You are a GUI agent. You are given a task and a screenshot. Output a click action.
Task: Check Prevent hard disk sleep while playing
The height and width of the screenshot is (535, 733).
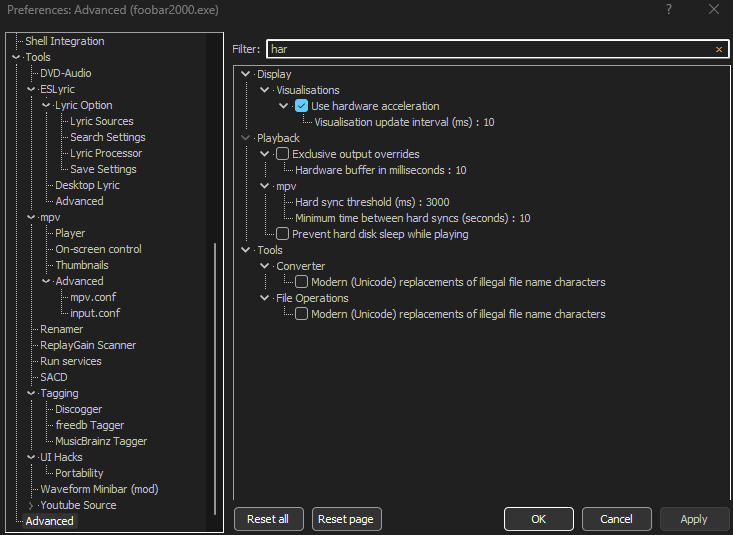282,234
